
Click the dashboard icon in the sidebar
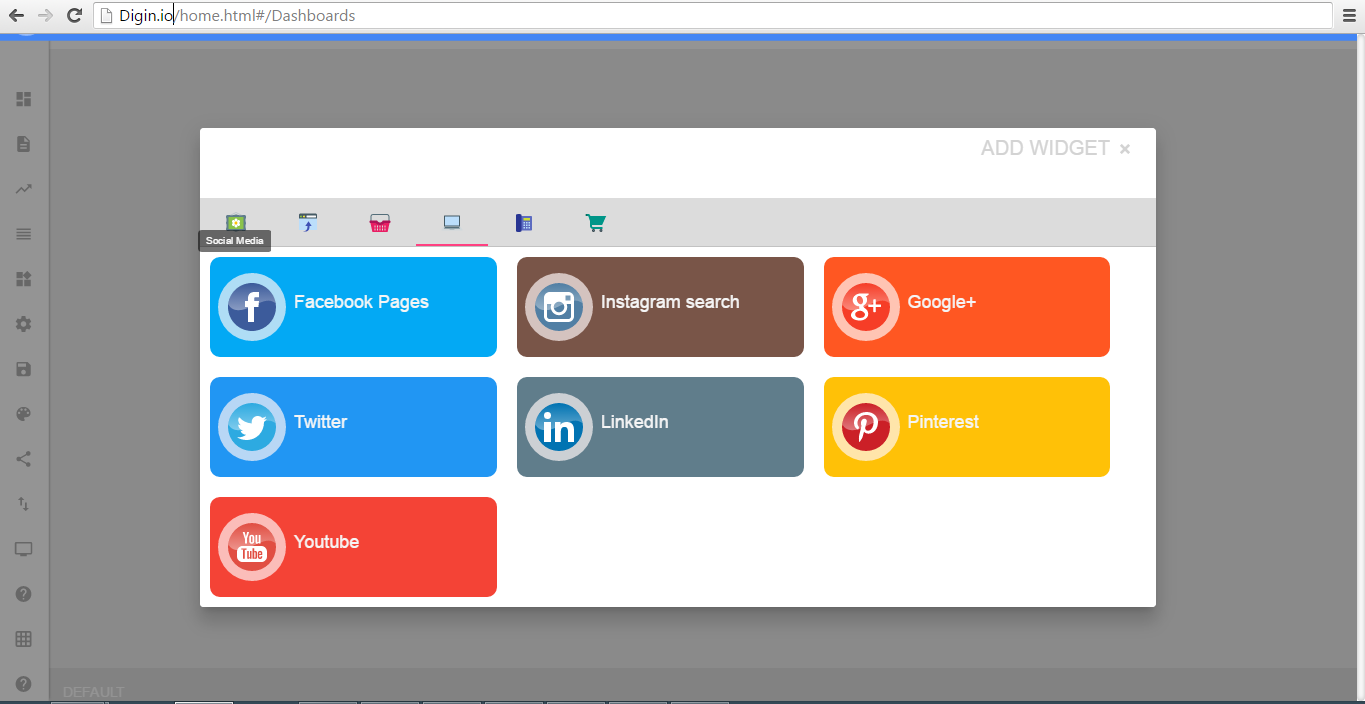(x=24, y=99)
